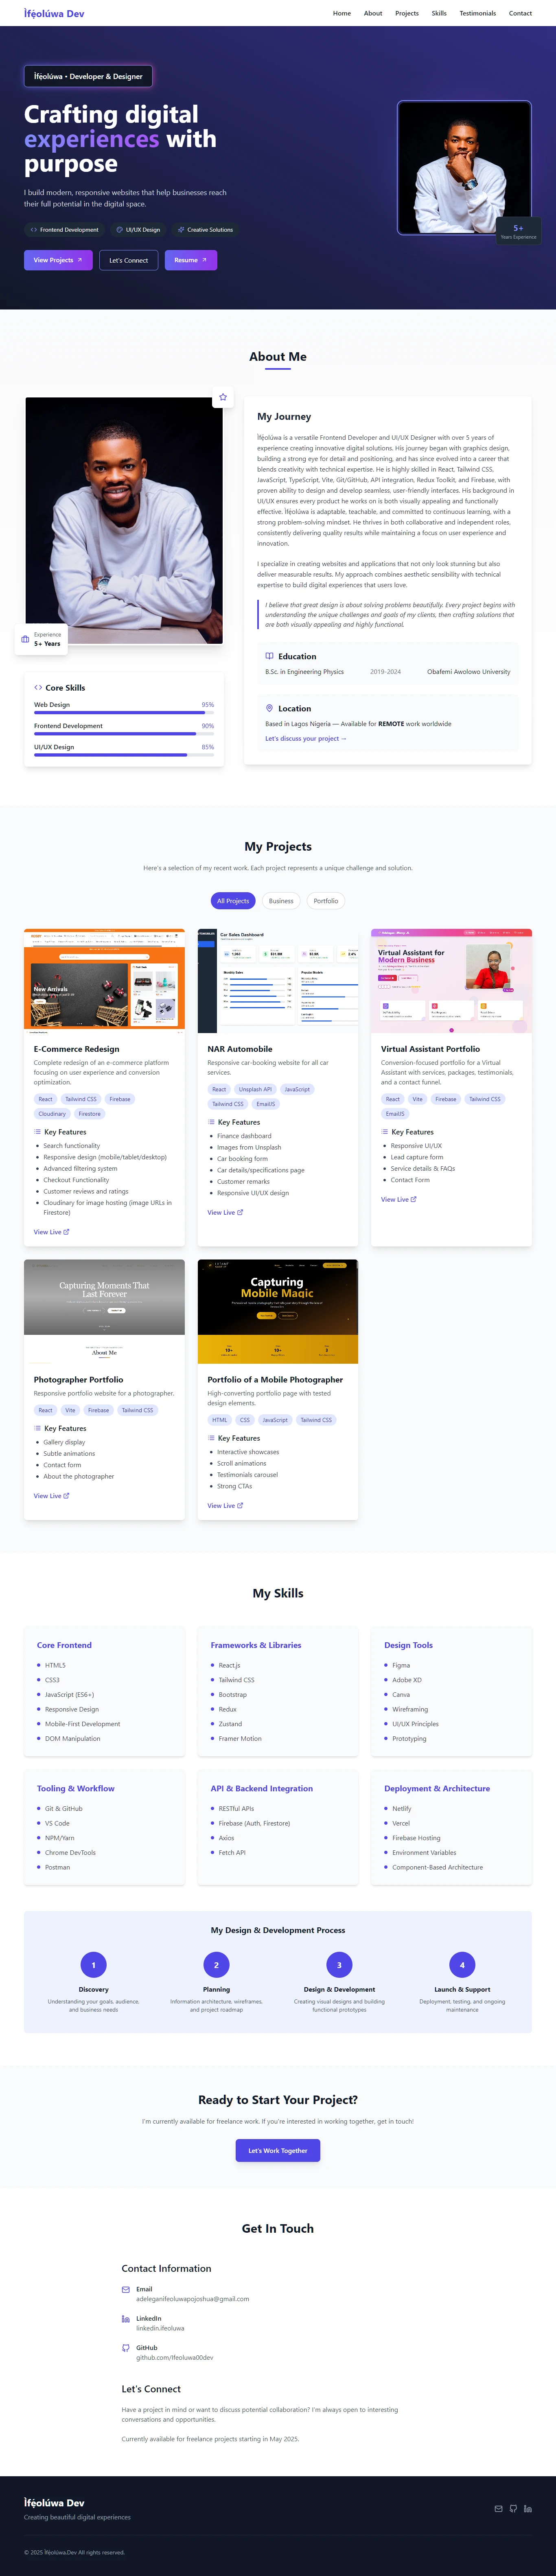This screenshot has width=556, height=2576.
Task: Click the Virtual Assistant Portfolio thumbnail
Action: tap(451, 981)
